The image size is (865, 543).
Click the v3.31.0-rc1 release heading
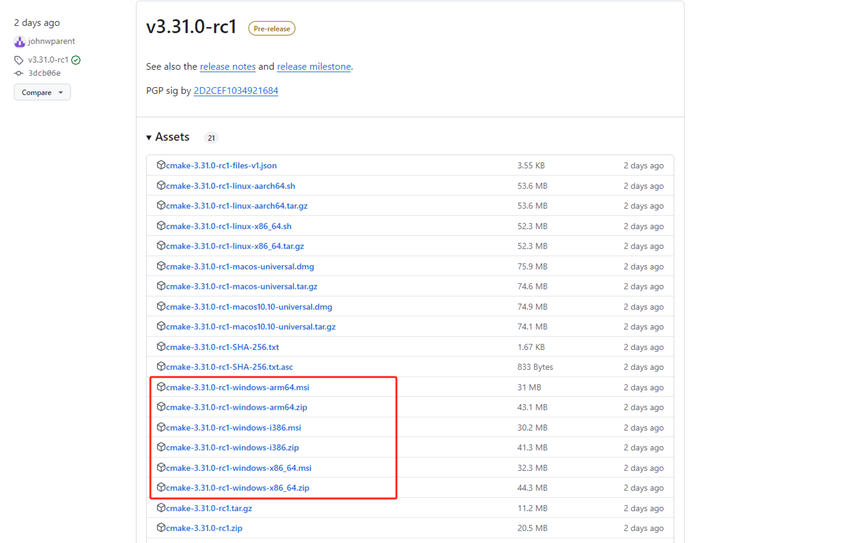(x=191, y=26)
